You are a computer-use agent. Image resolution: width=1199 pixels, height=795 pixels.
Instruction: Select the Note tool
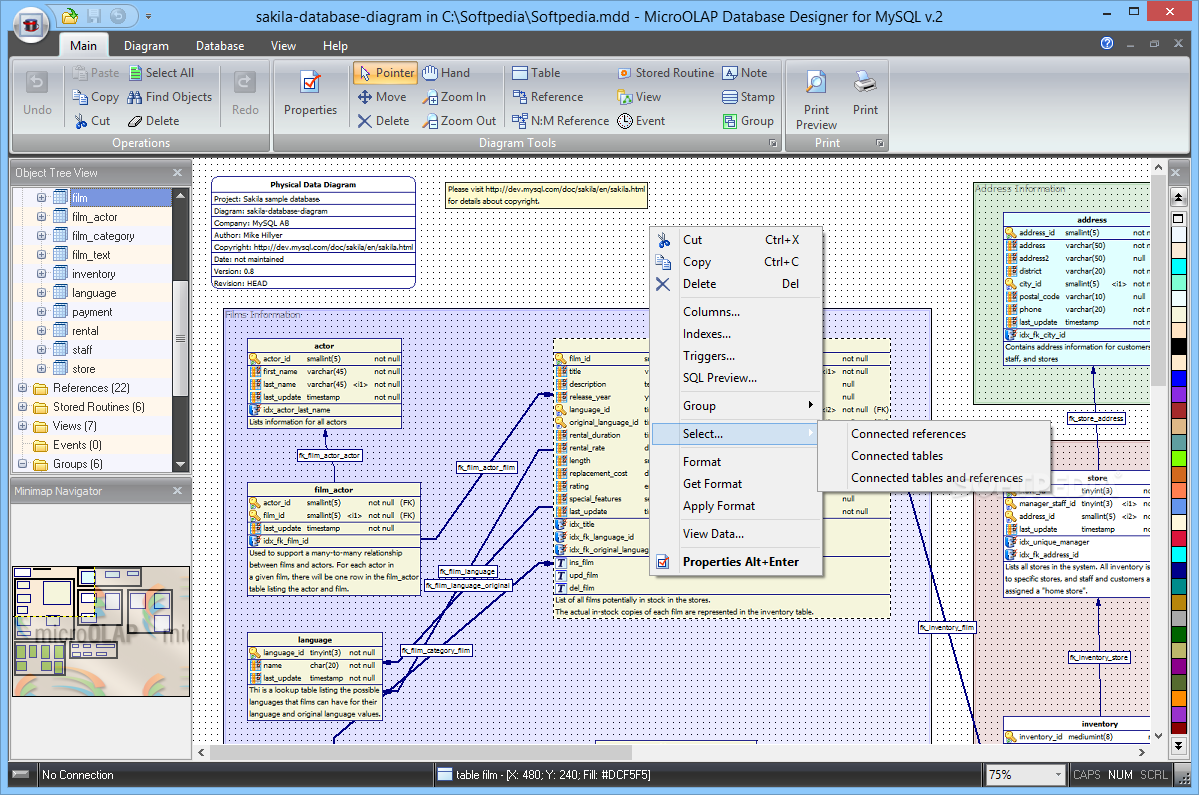pyautogui.click(x=745, y=73)
